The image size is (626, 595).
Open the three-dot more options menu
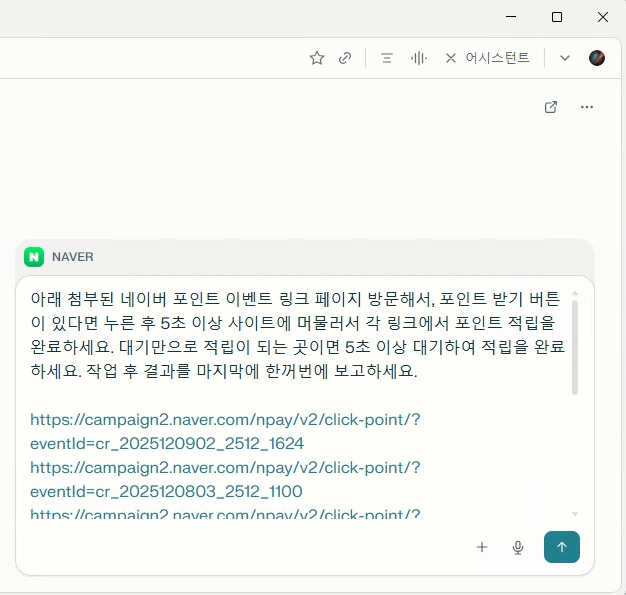click(587, 107)
